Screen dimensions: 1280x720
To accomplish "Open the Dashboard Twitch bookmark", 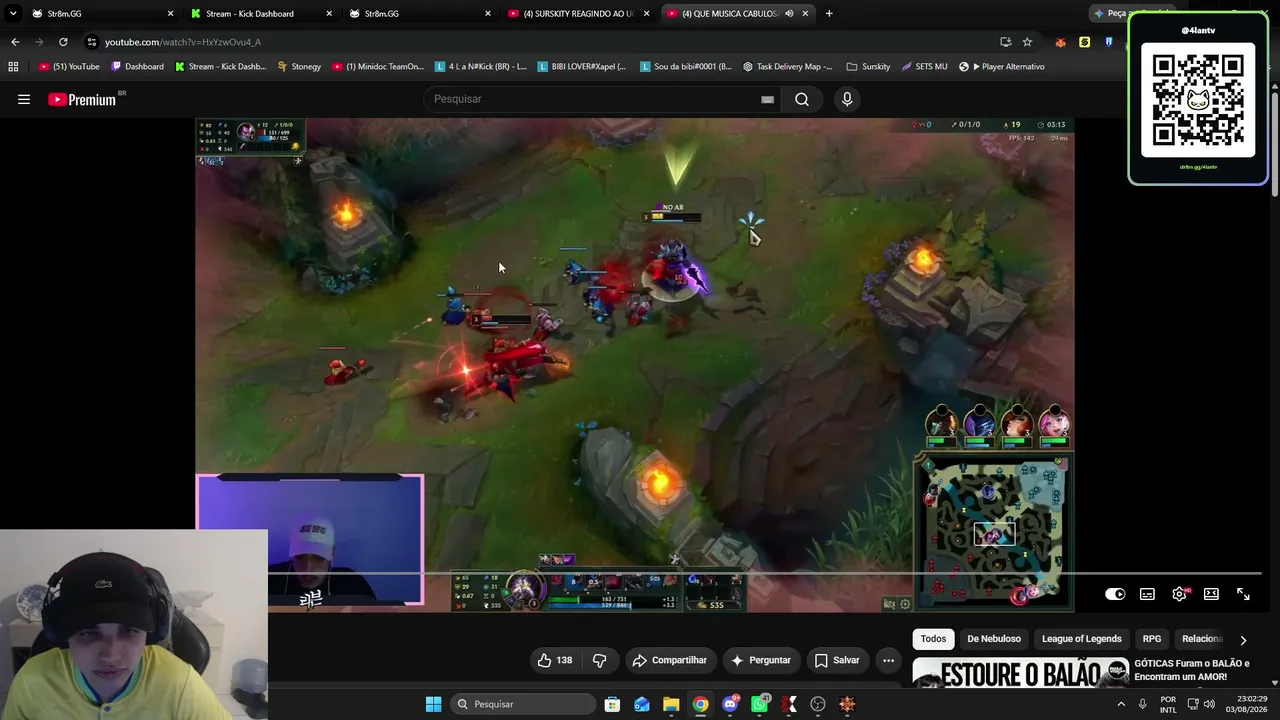I will pos(138,67).
